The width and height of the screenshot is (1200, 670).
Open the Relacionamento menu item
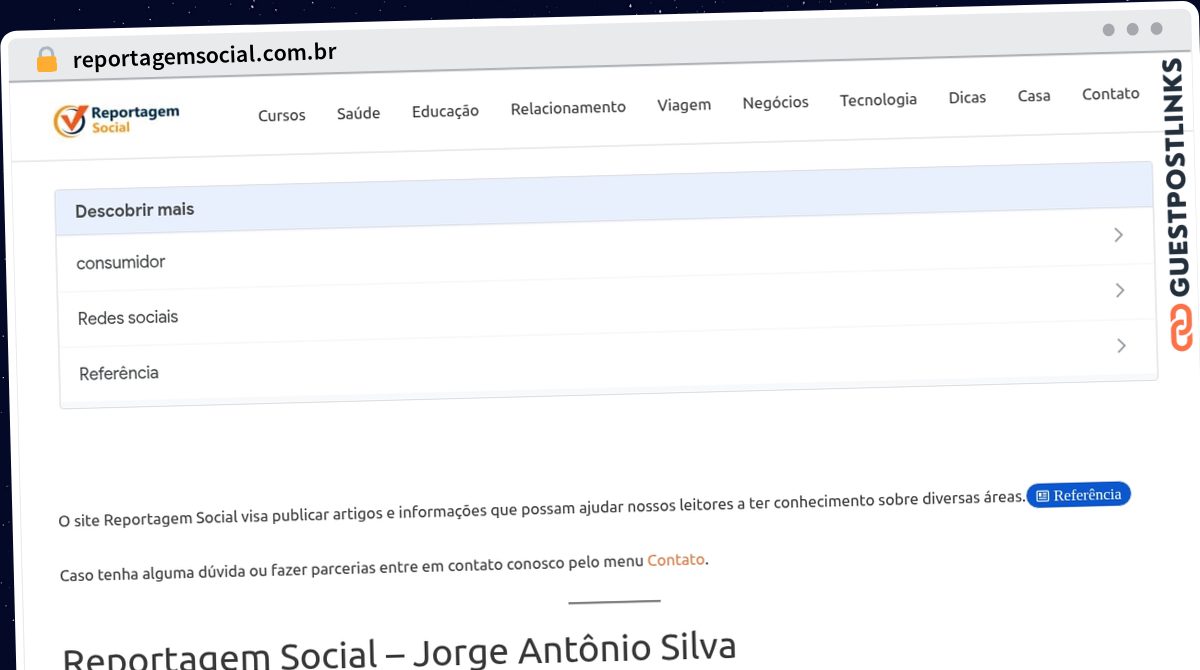point(568,108)
